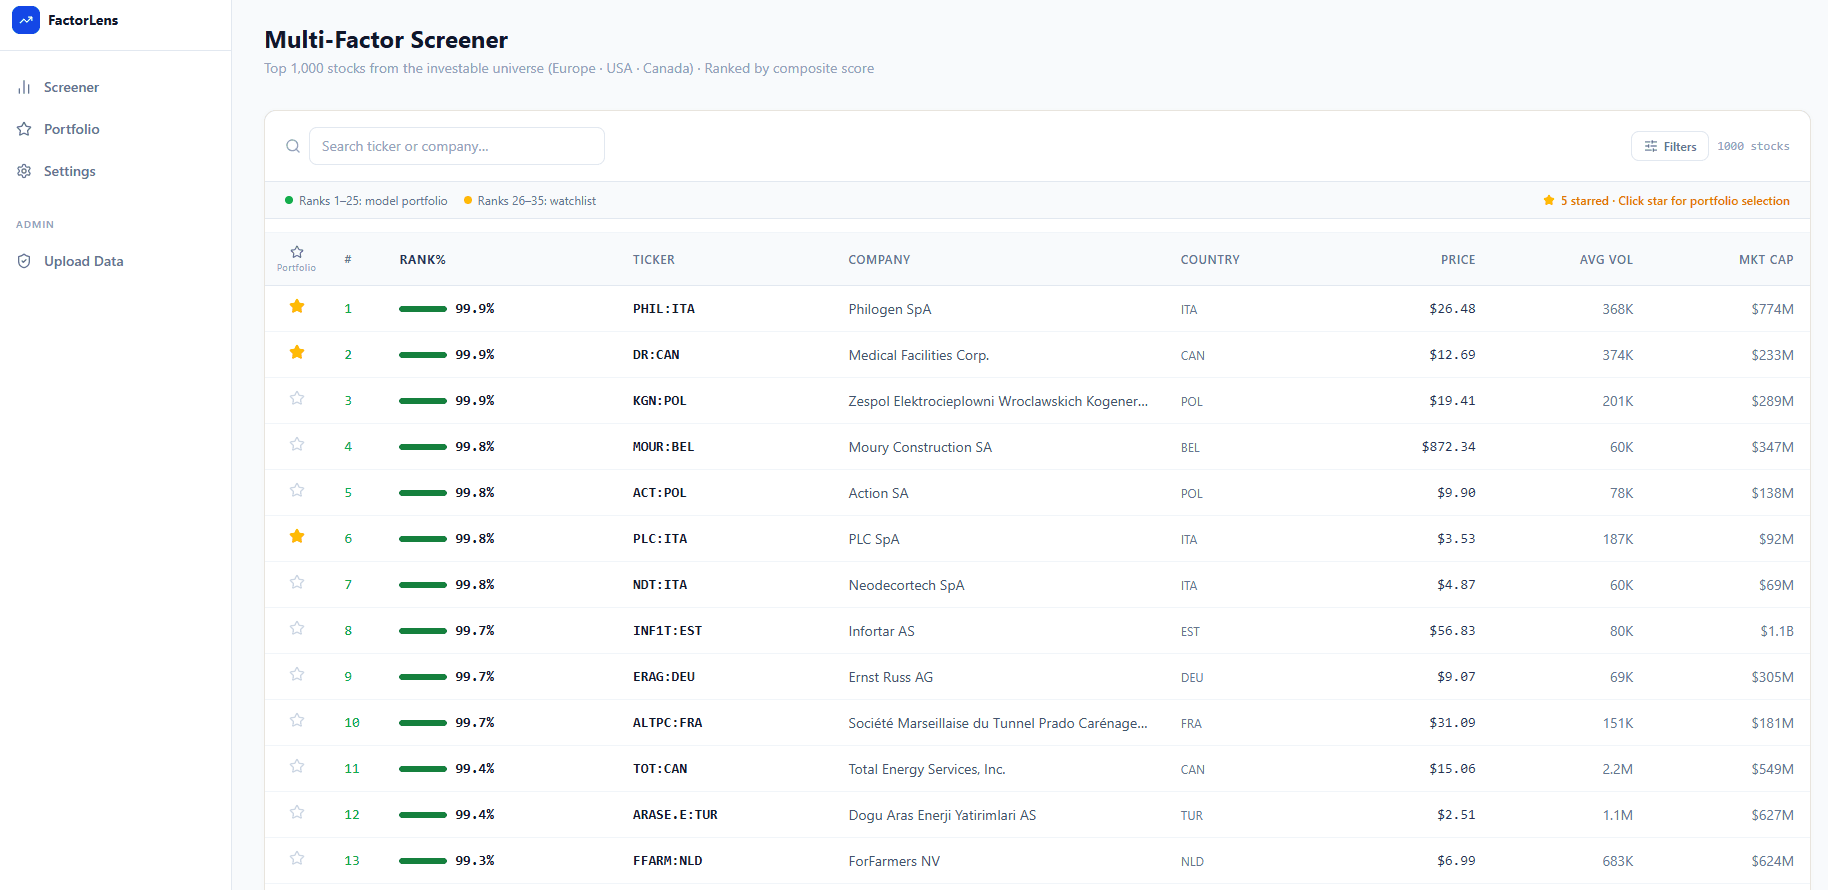Click the Screener bar-chart icon
The height and width of the screenshot is (890, 1828).
click(24, 87)
